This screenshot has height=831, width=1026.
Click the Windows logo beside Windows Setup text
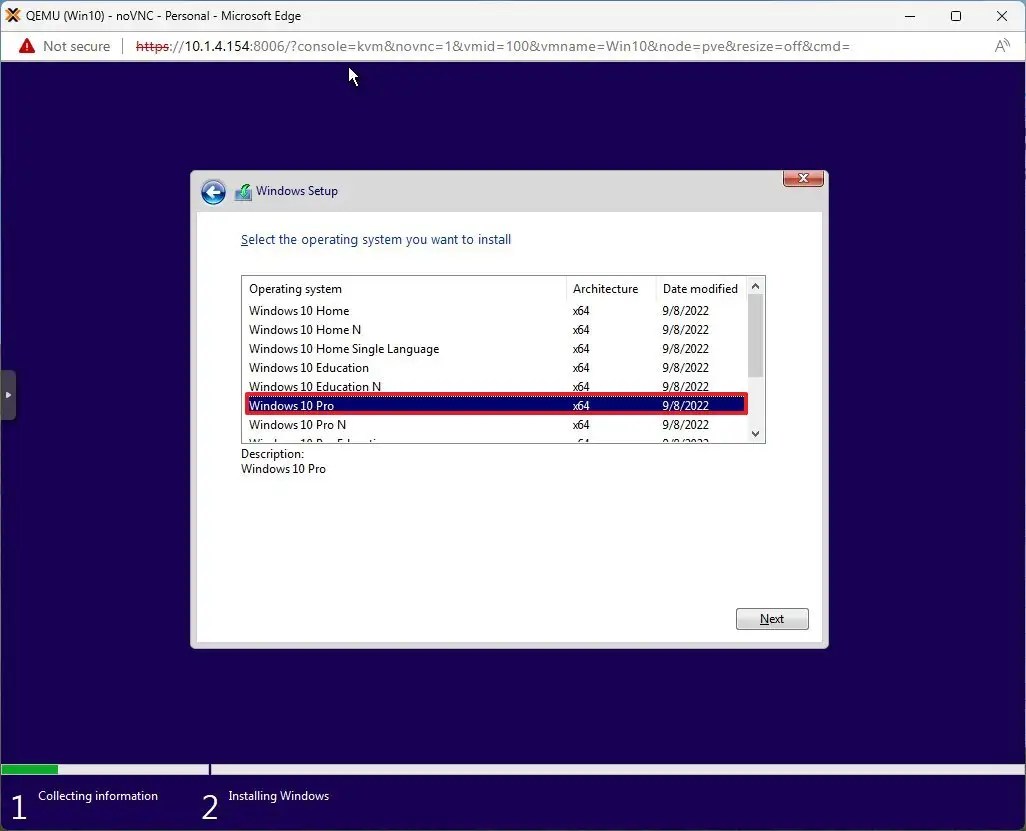tap(243, 191)
